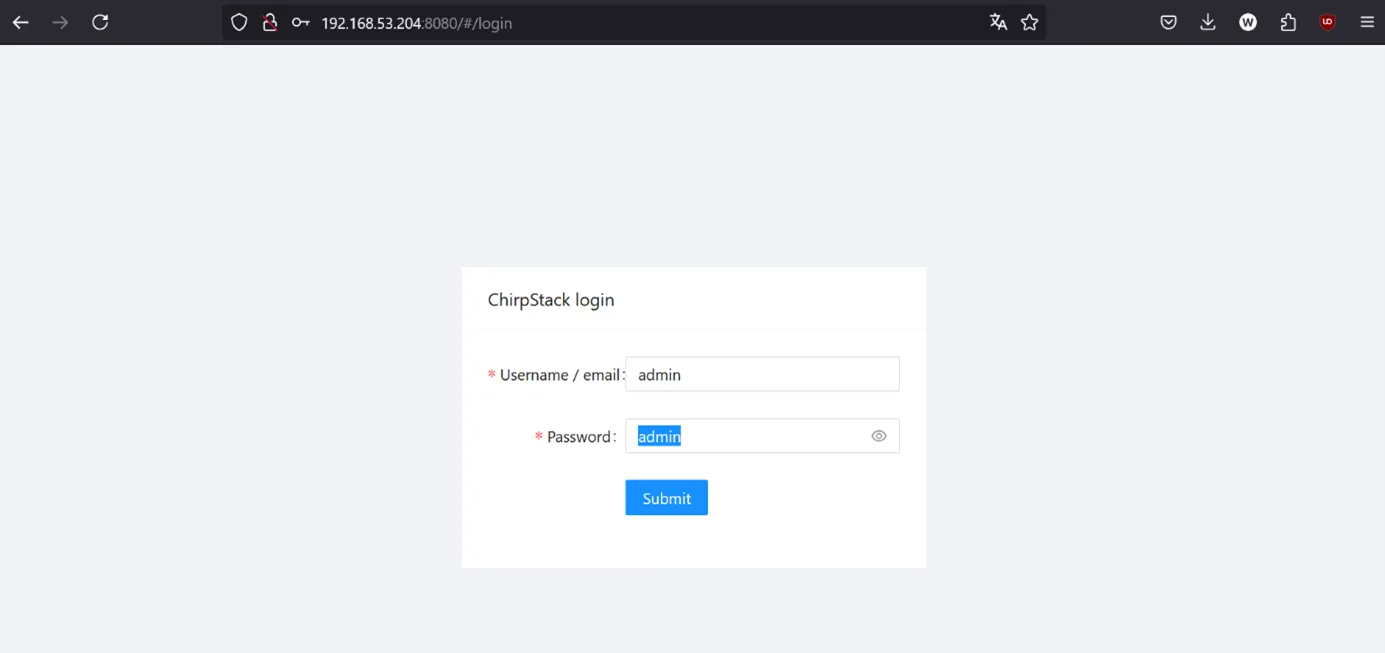This screenshot has height=653, width=1385.
Task: Click the Password field label
Action: (580, 437)
